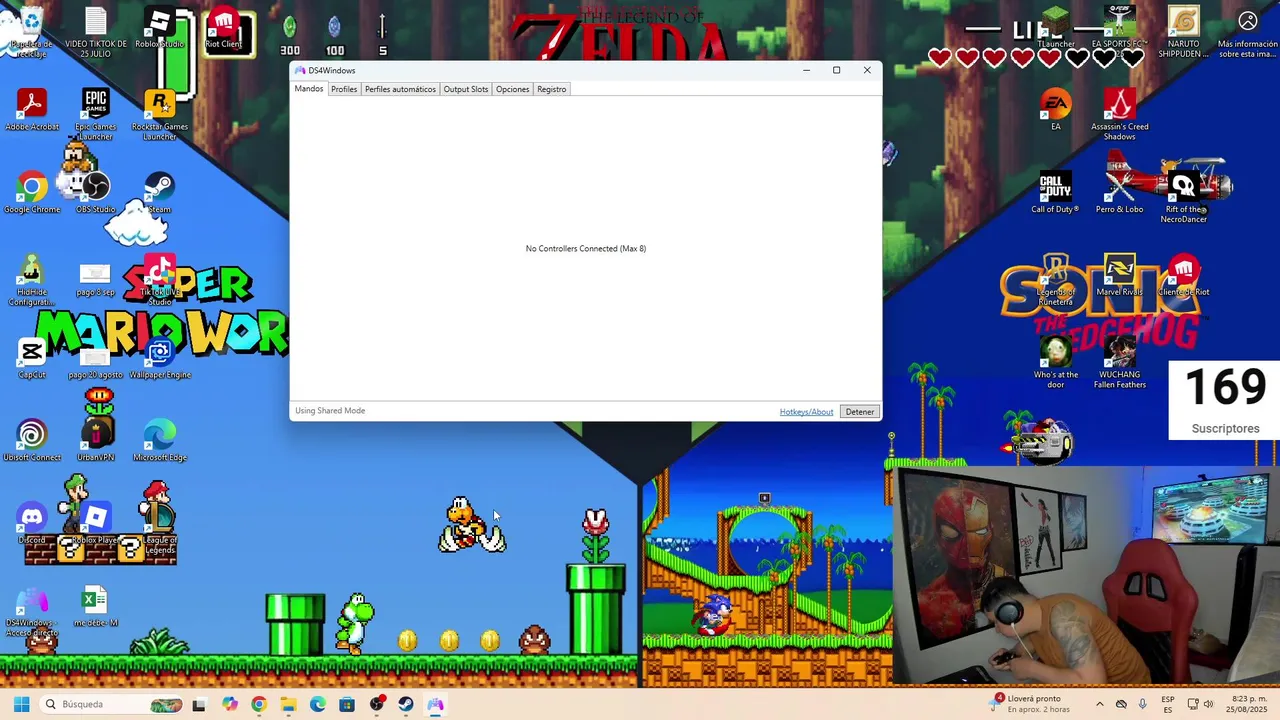Viewport: 1280px width, 720px height.
Task: Select the Marvel Rivals icon
Action: pyautogui.click(x=1120, y=275)
